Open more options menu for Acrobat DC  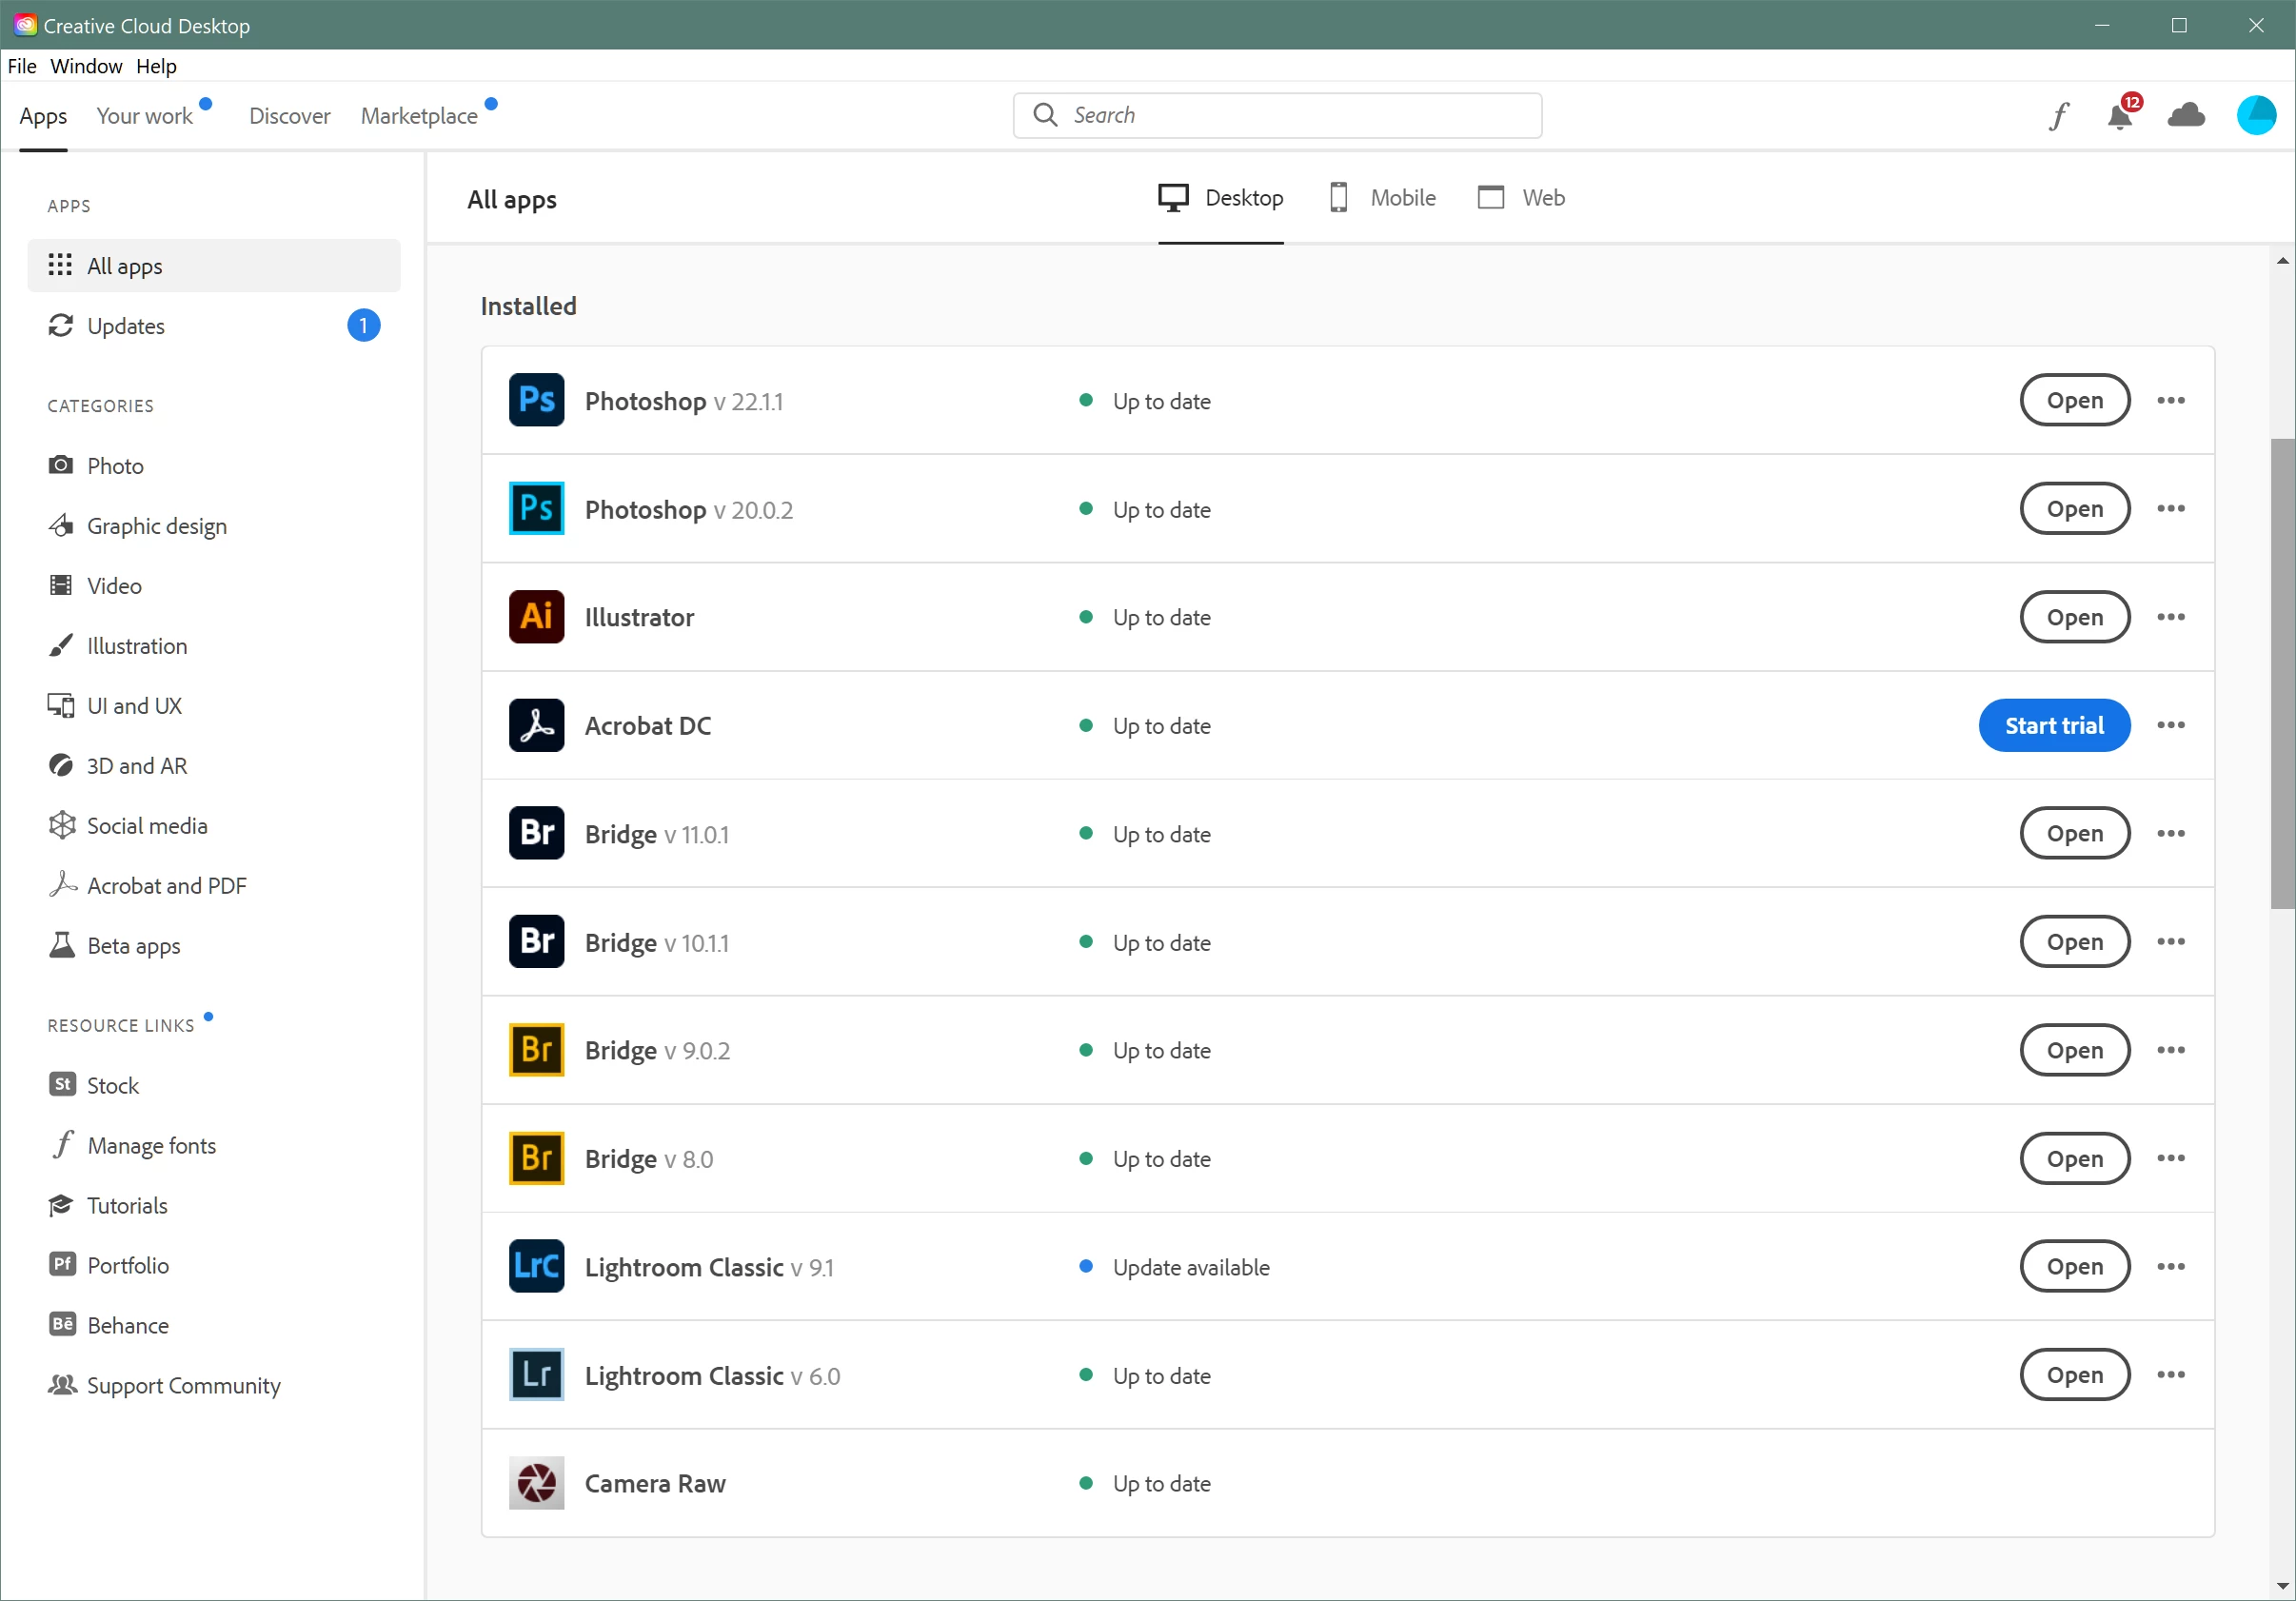[x=2170, y=725]
